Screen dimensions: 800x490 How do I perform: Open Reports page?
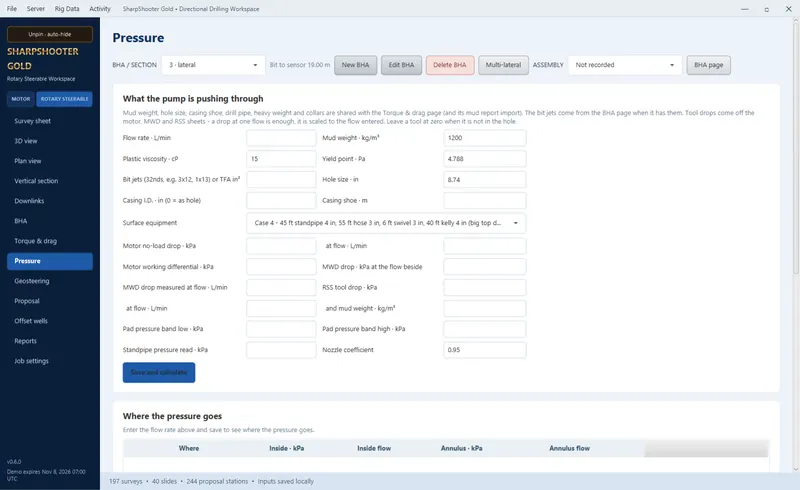(x=50, y=341)
